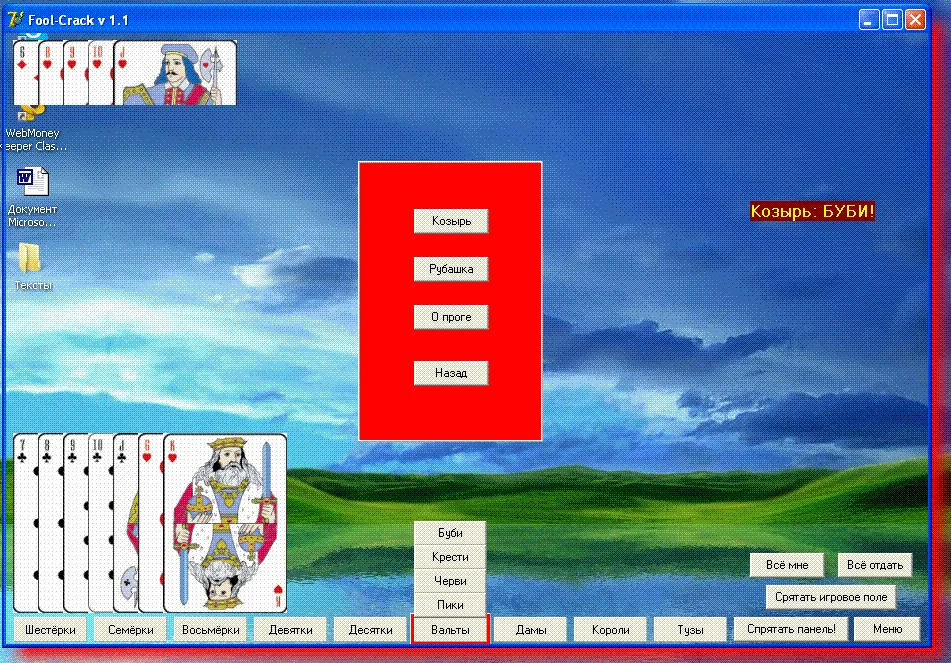
Task: Choose Крести from the suit list
Action: coord(450,557)
